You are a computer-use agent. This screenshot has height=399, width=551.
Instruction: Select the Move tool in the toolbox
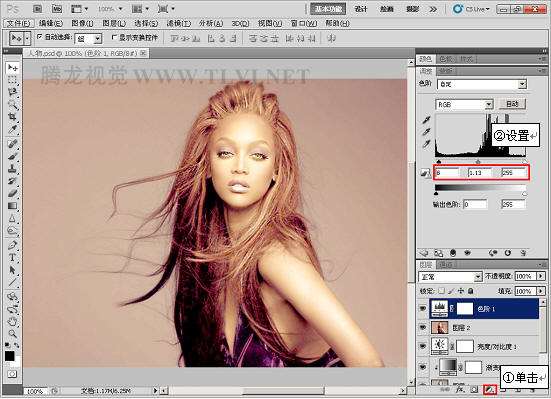pyautogui.click(x=13, y=67)
